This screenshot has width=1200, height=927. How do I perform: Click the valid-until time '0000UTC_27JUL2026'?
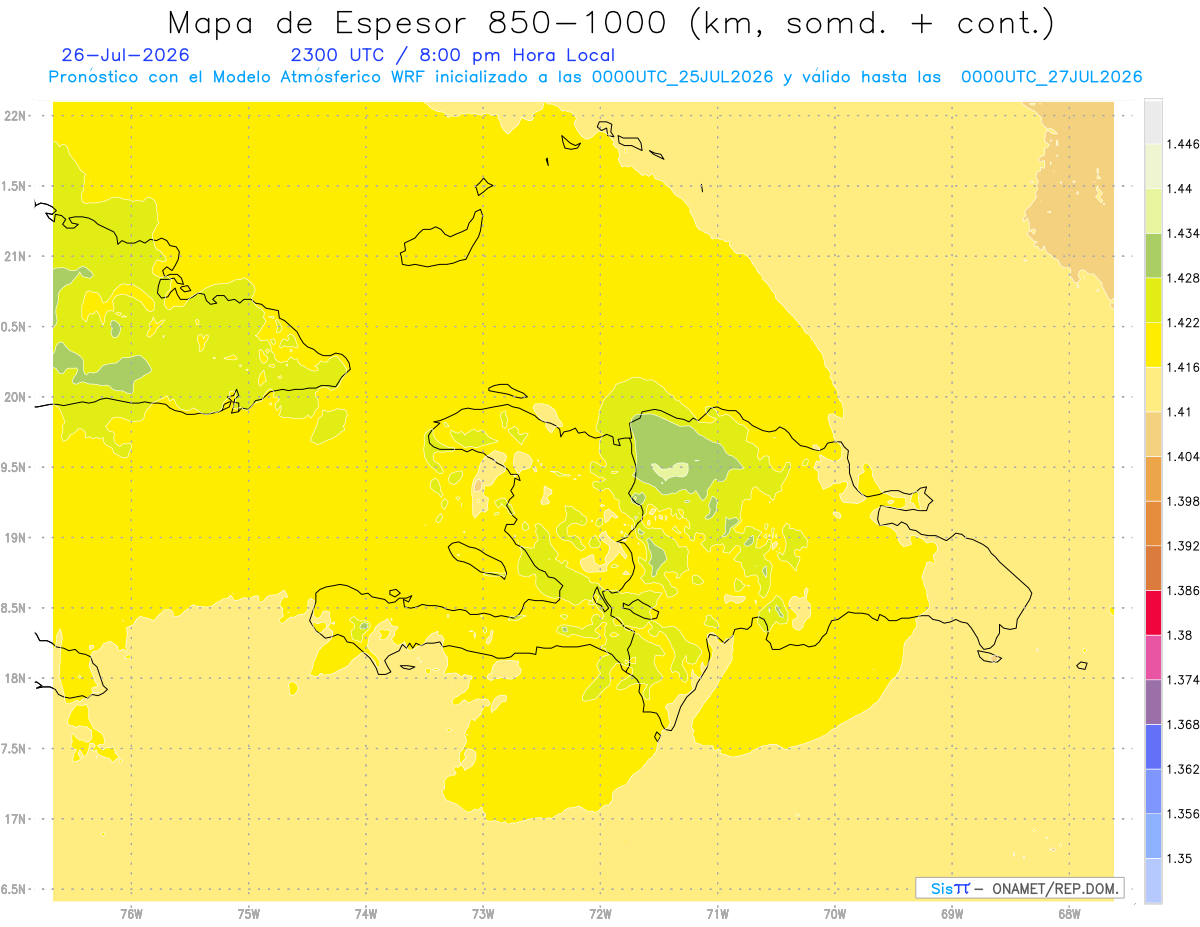click(1051, 77)
